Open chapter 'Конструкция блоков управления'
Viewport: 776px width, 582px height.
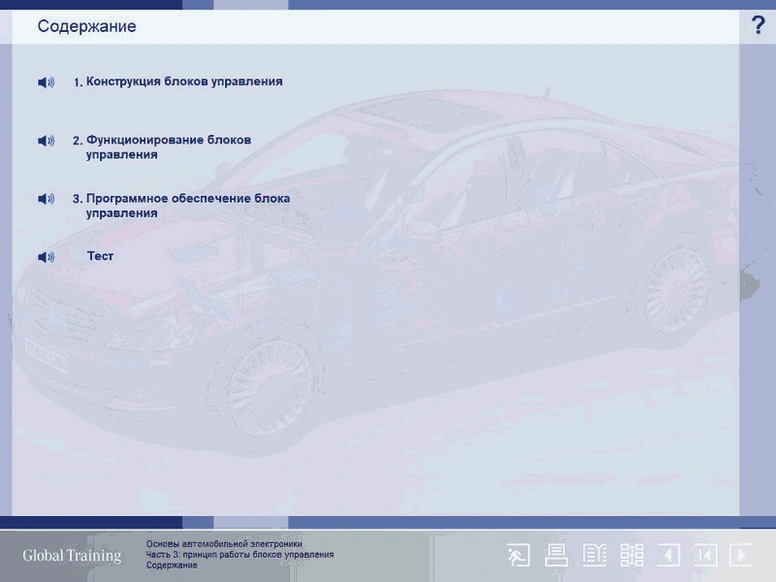coord(184,82)
